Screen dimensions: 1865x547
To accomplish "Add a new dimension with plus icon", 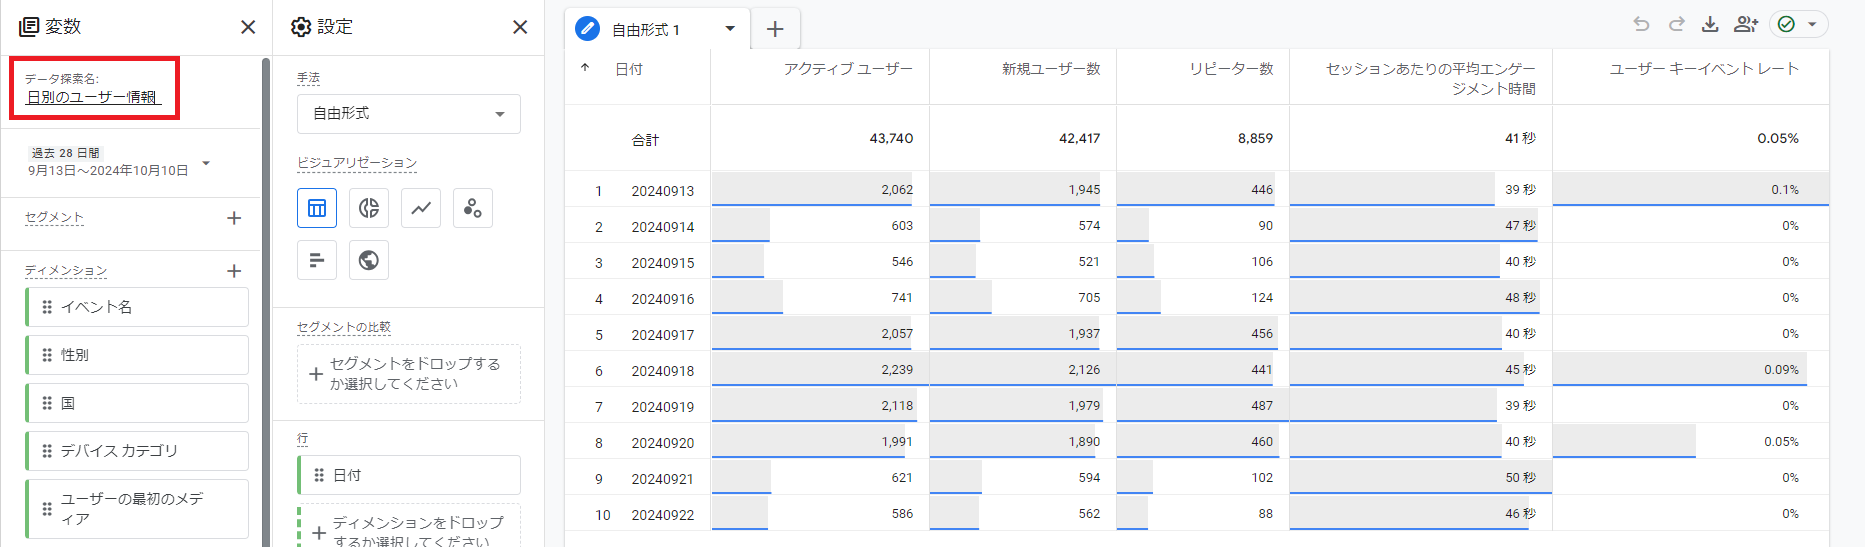I will (x=234, y=271).
